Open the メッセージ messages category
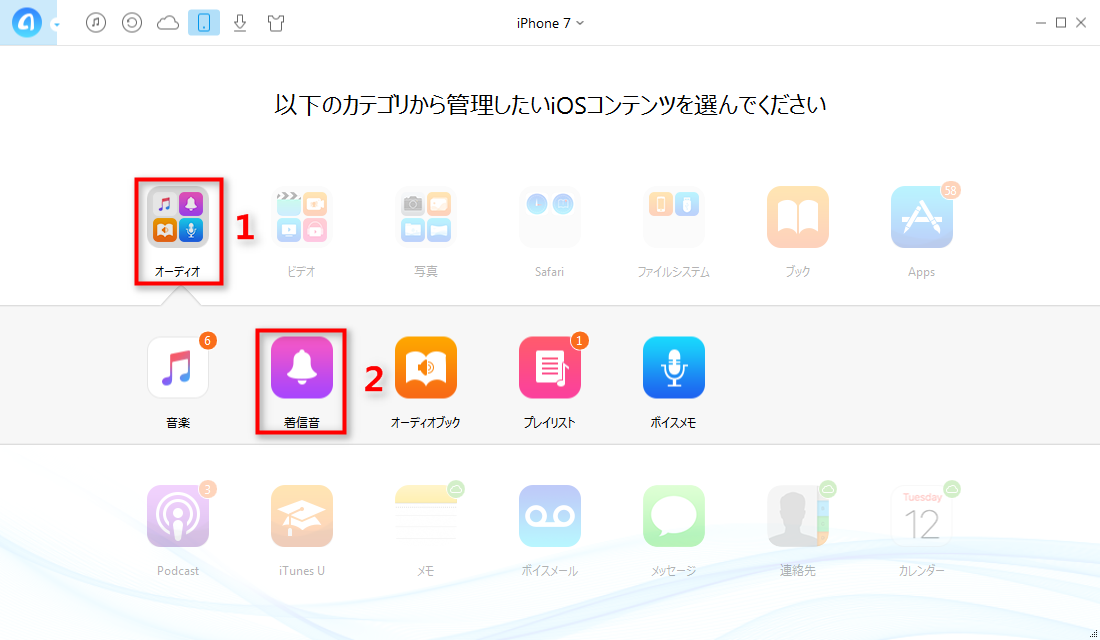Screen dimensions: 1100x640 [x=673, y=516]
